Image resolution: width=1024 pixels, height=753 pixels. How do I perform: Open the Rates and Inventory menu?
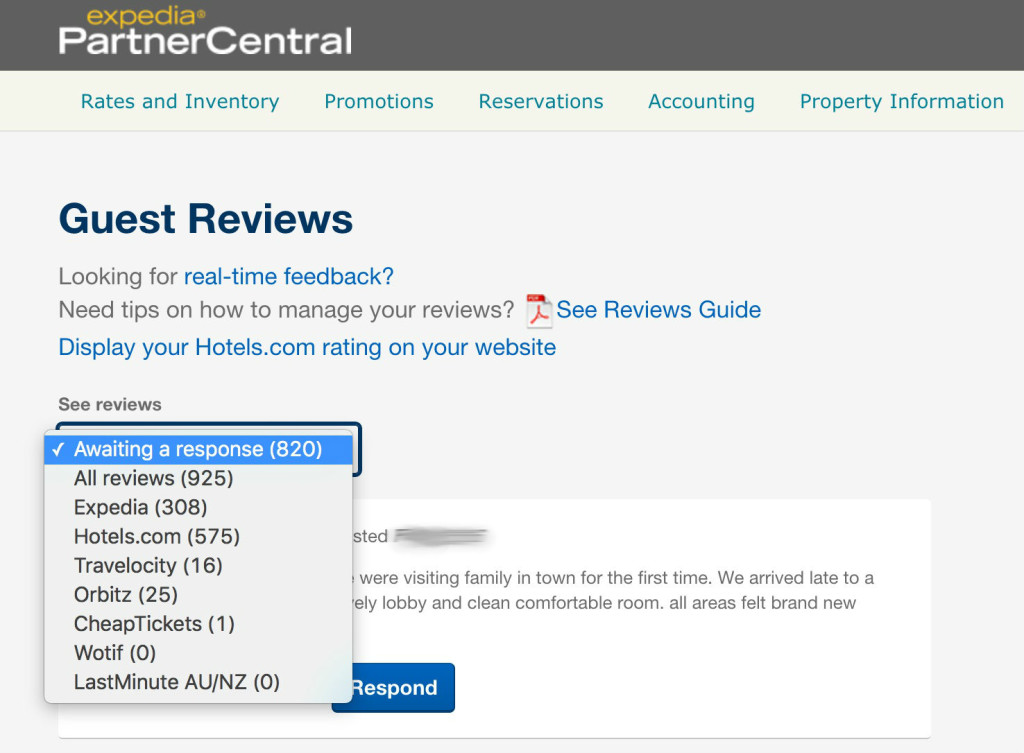[x=180, y=101]
